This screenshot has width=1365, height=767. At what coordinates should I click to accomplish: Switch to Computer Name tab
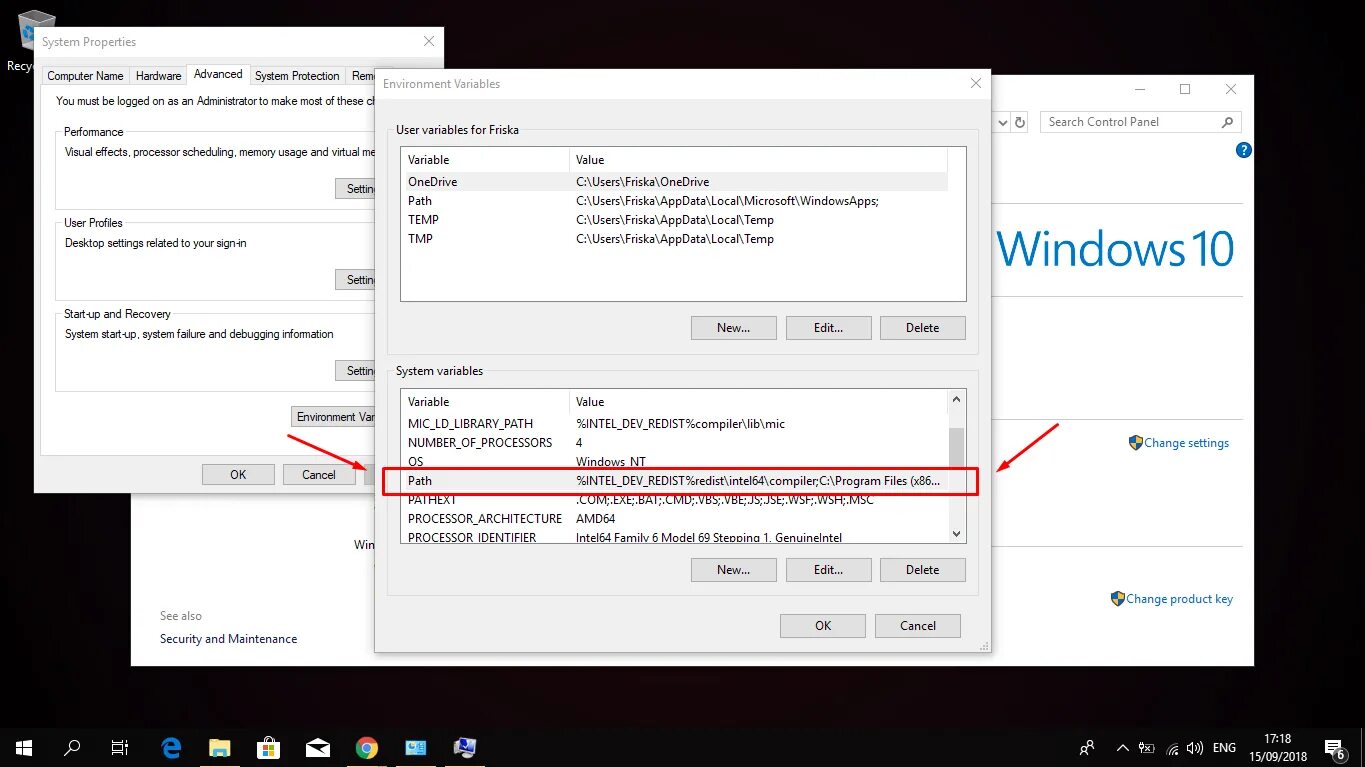point(85,76)
